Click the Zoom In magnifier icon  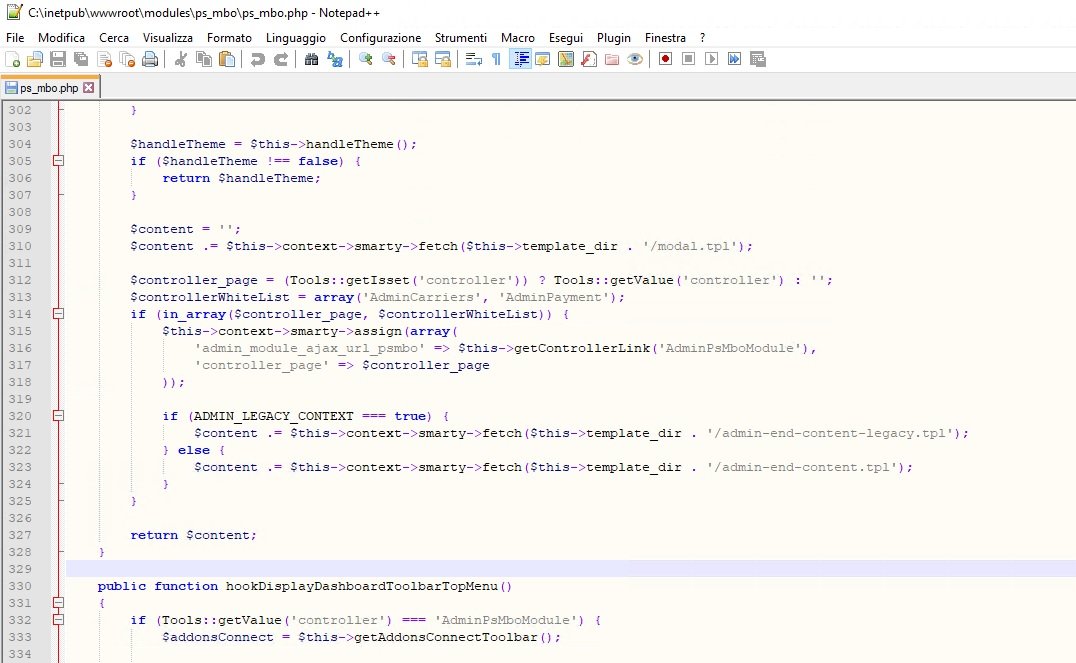366,60
